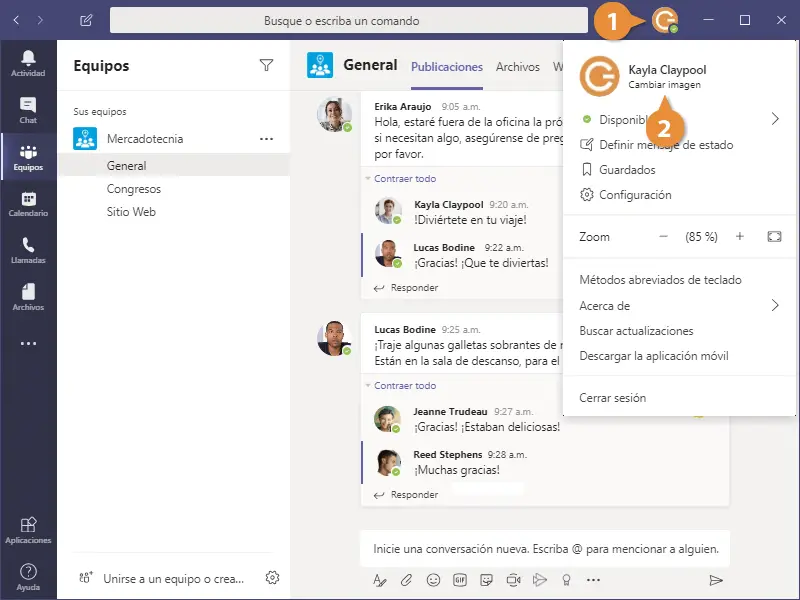
Task: Click the new conversation message box
Action: pos(545,549)
